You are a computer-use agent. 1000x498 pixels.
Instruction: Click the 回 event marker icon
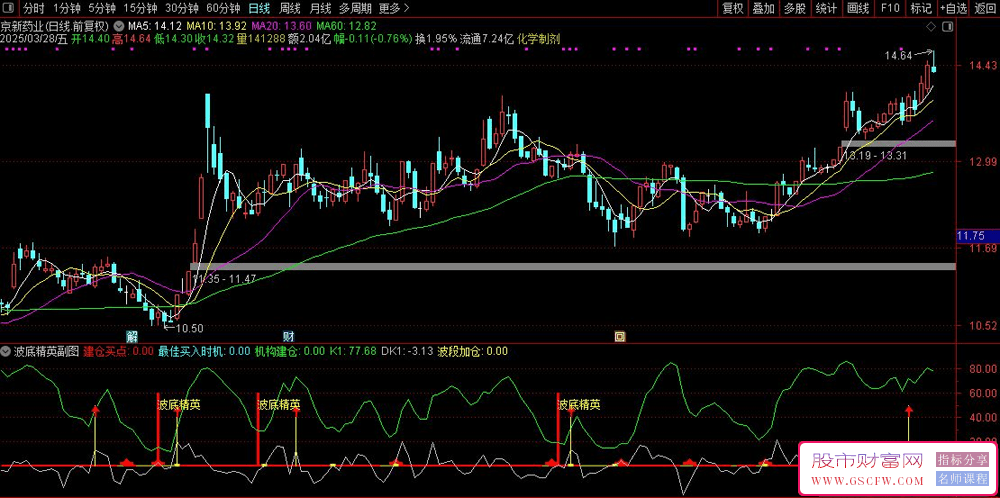pos(619,335)
